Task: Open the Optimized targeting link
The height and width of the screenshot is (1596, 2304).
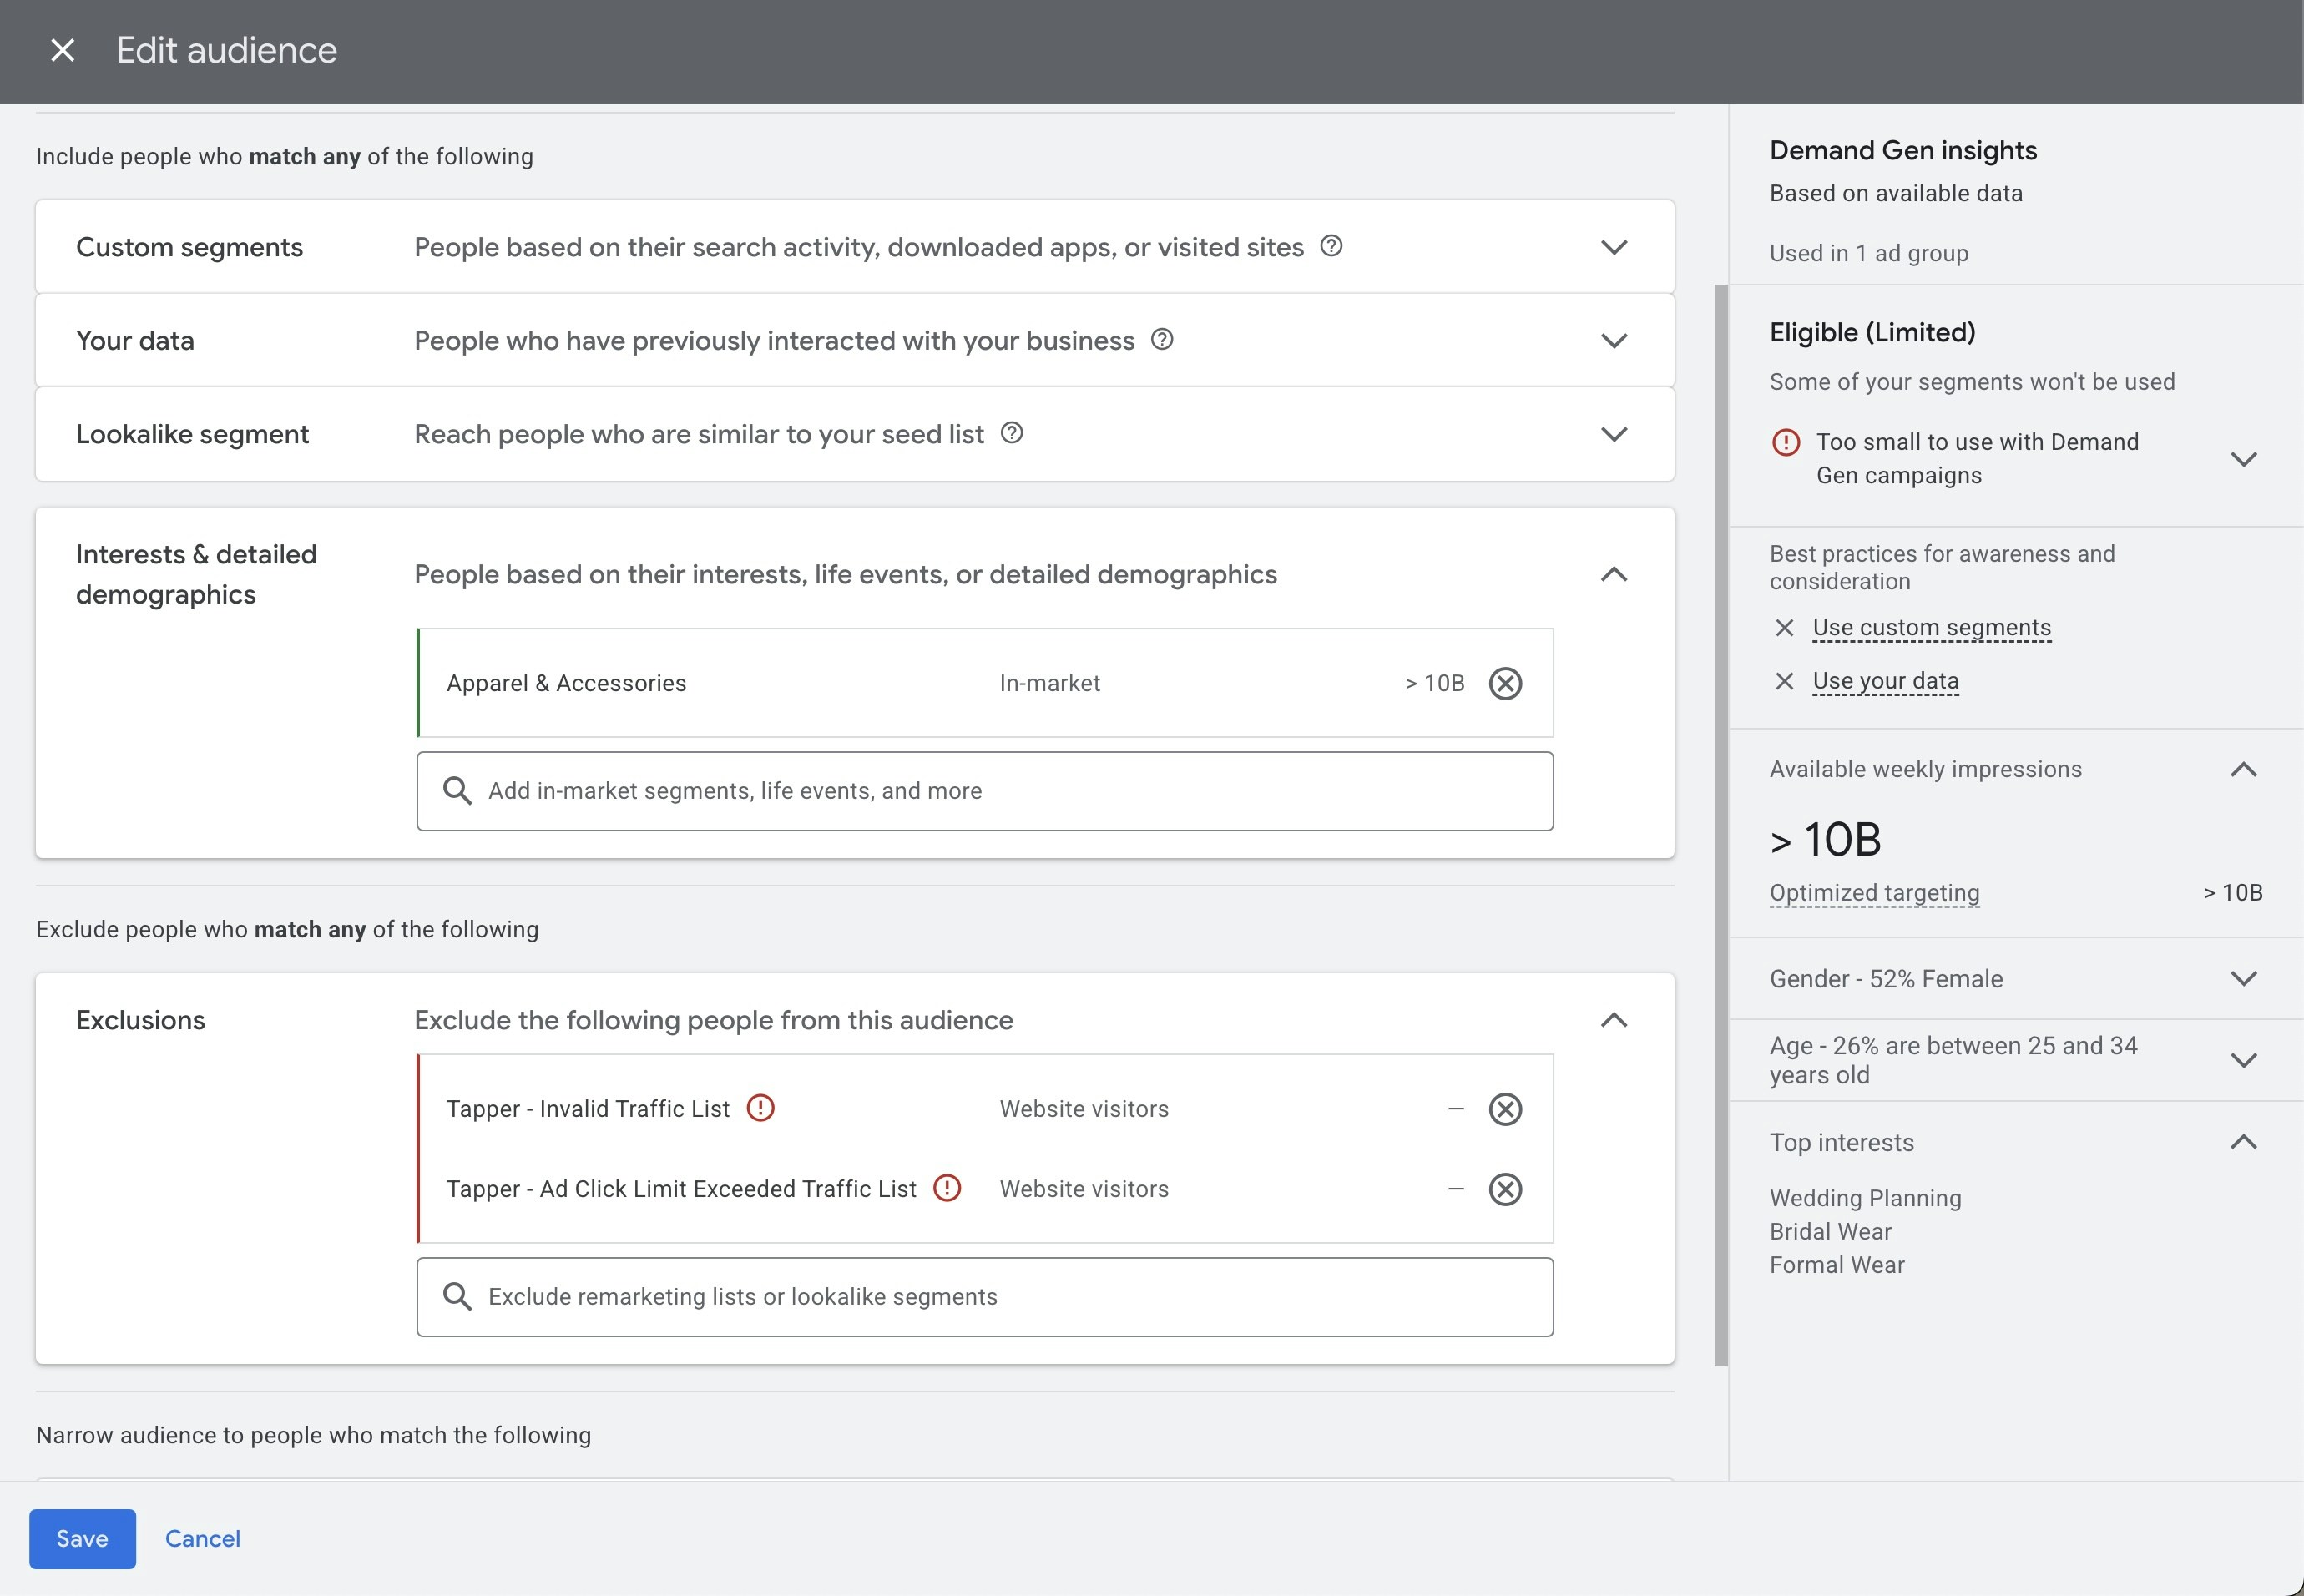Action: [x=1873, y=892]
